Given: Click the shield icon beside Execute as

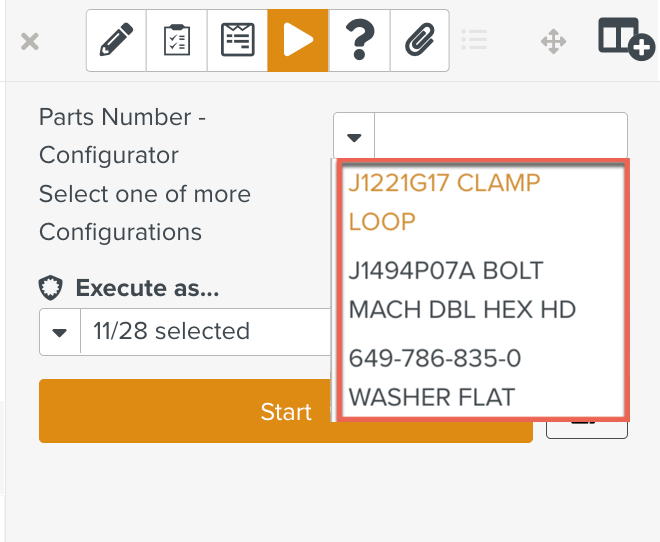Looking at the screenshot, I should (x=51, y=289).
